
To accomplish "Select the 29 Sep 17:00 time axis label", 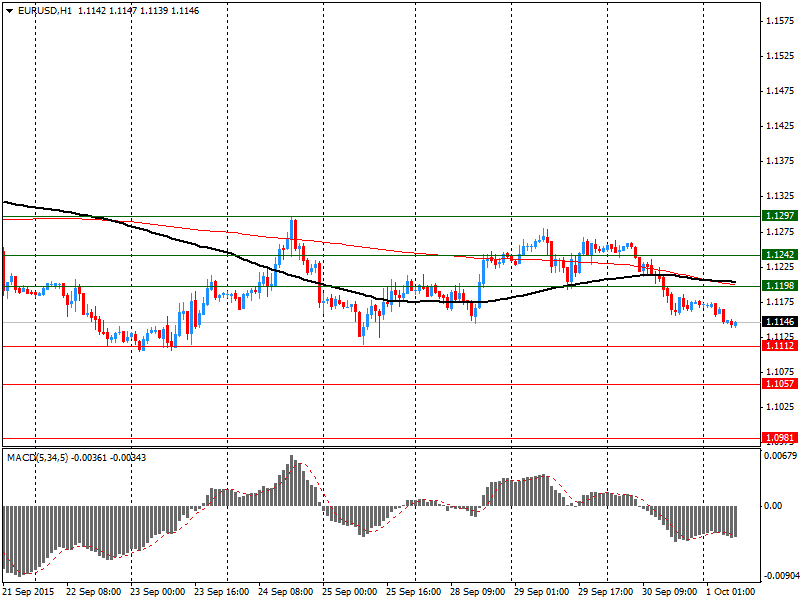I will [x=606, y=592].
